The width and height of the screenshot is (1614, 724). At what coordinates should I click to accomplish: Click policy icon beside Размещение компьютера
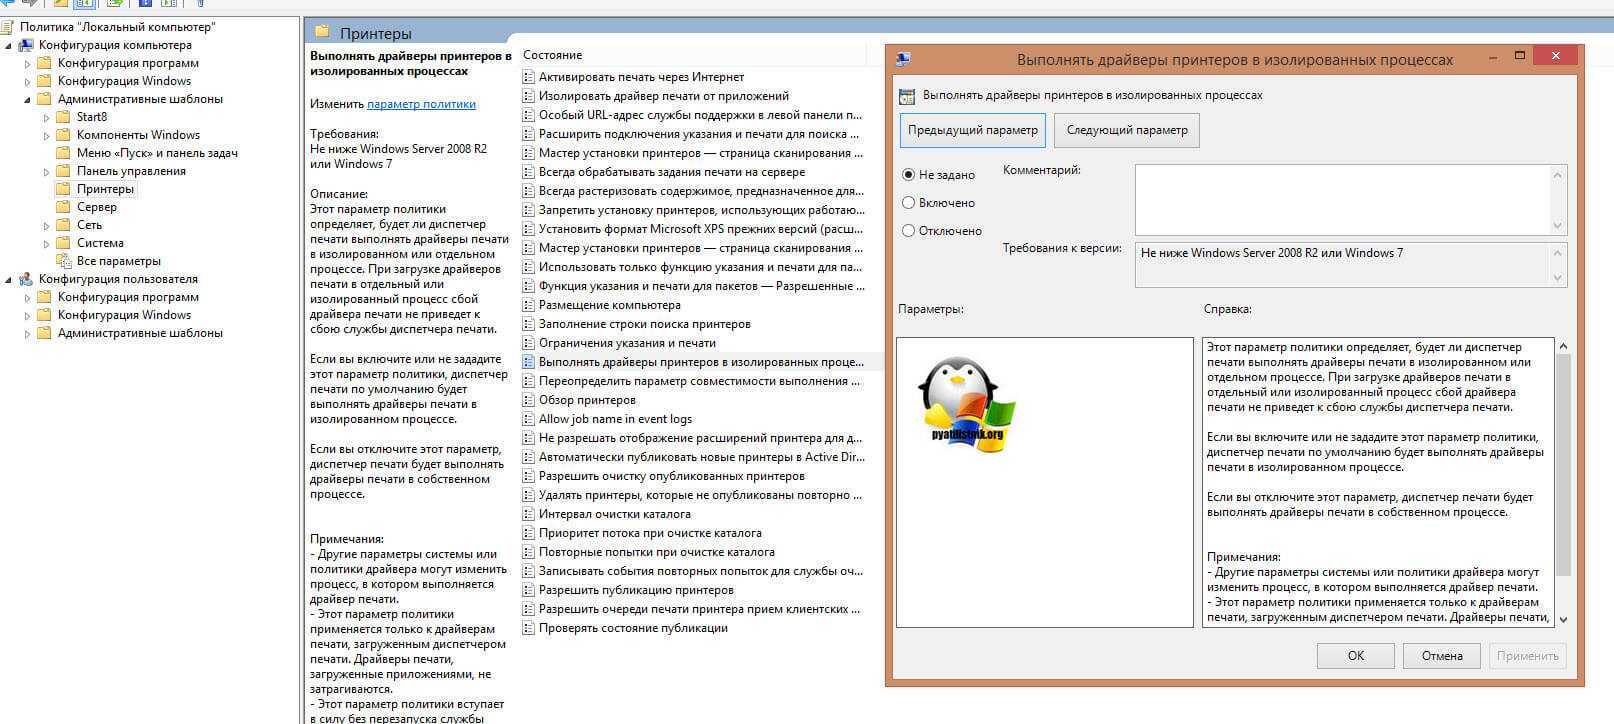coord(528,305)
